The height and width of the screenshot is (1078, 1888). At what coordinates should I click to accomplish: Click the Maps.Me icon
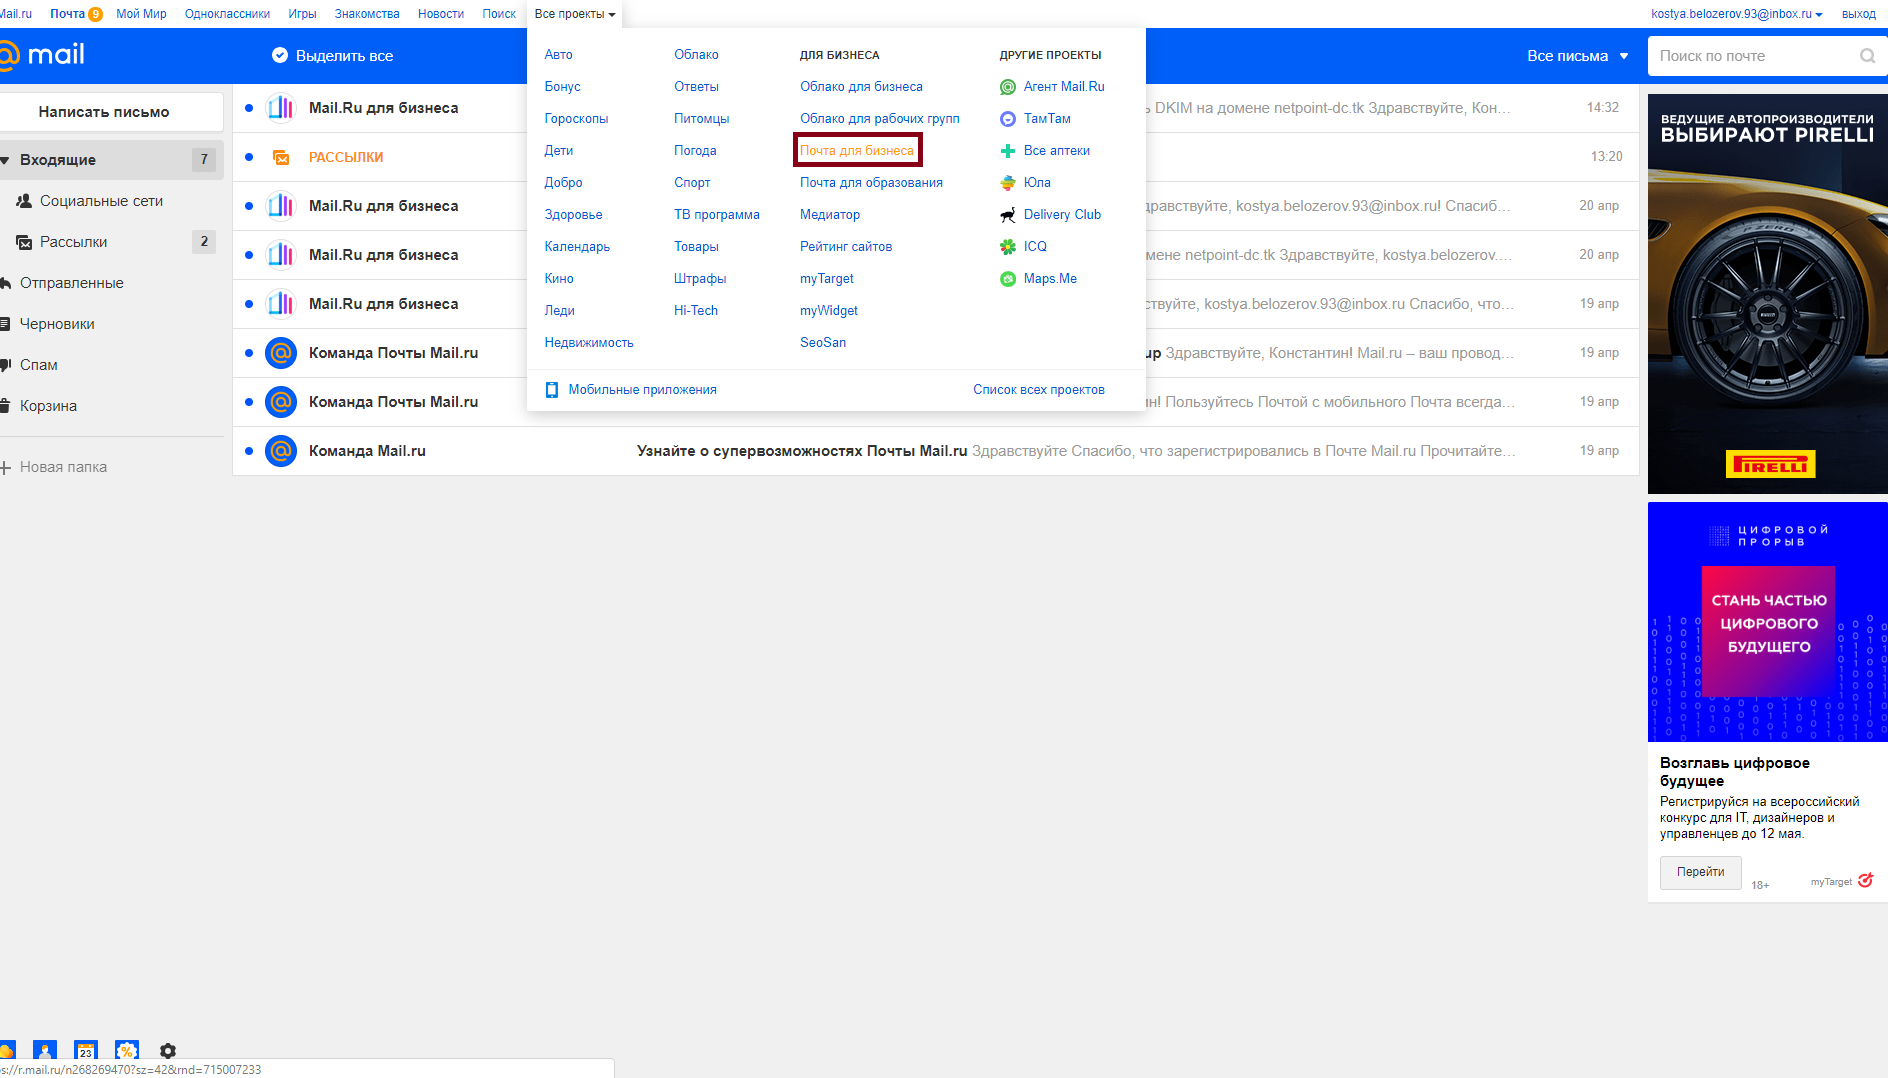coord(1008,279)
